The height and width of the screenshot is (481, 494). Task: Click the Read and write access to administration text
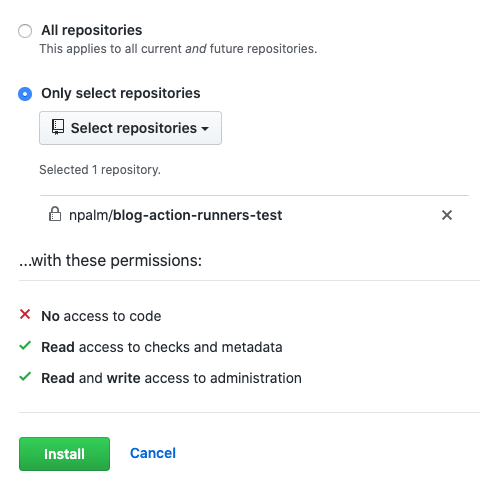click(x=171, y=378)
